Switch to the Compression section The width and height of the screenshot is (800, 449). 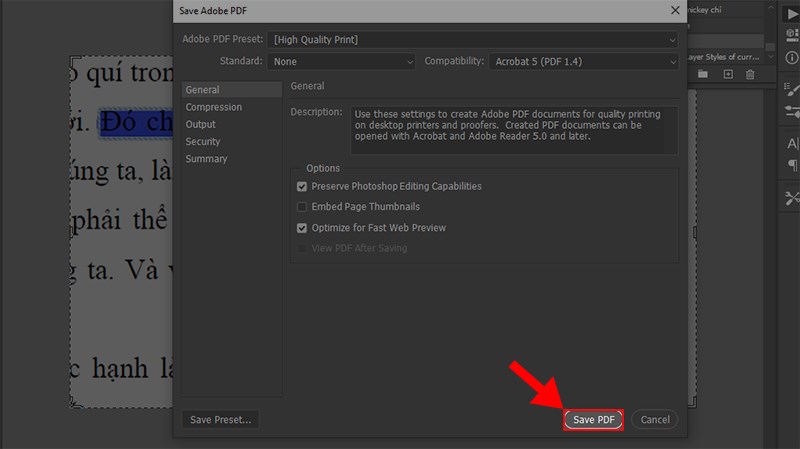pyautogui.click(x=213, y=107)
